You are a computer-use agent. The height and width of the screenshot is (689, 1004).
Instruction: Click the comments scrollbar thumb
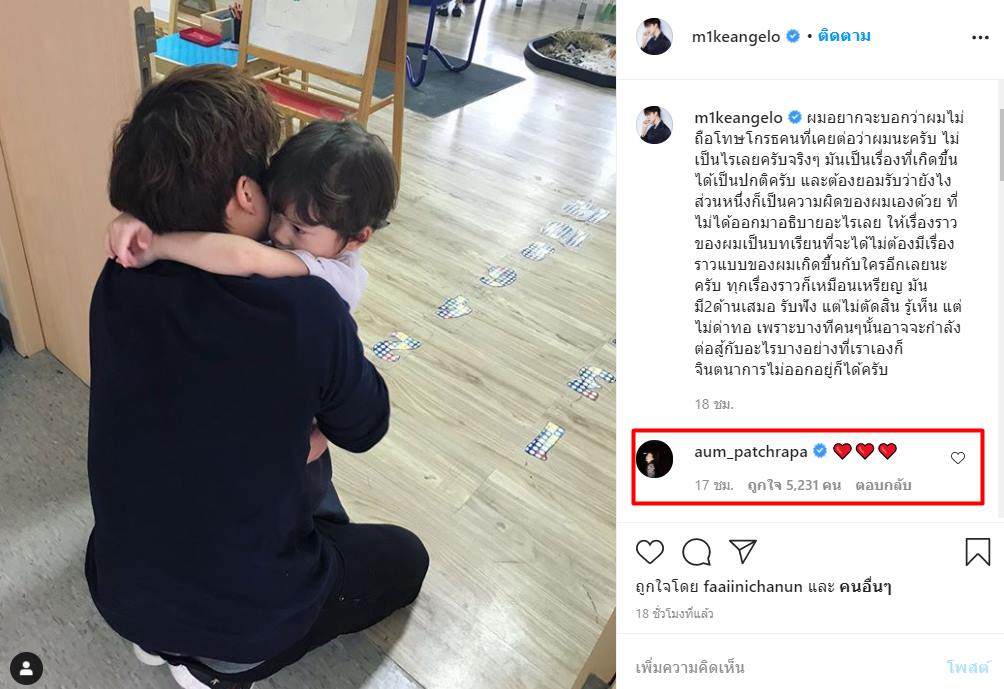[x=1000, y=145]
